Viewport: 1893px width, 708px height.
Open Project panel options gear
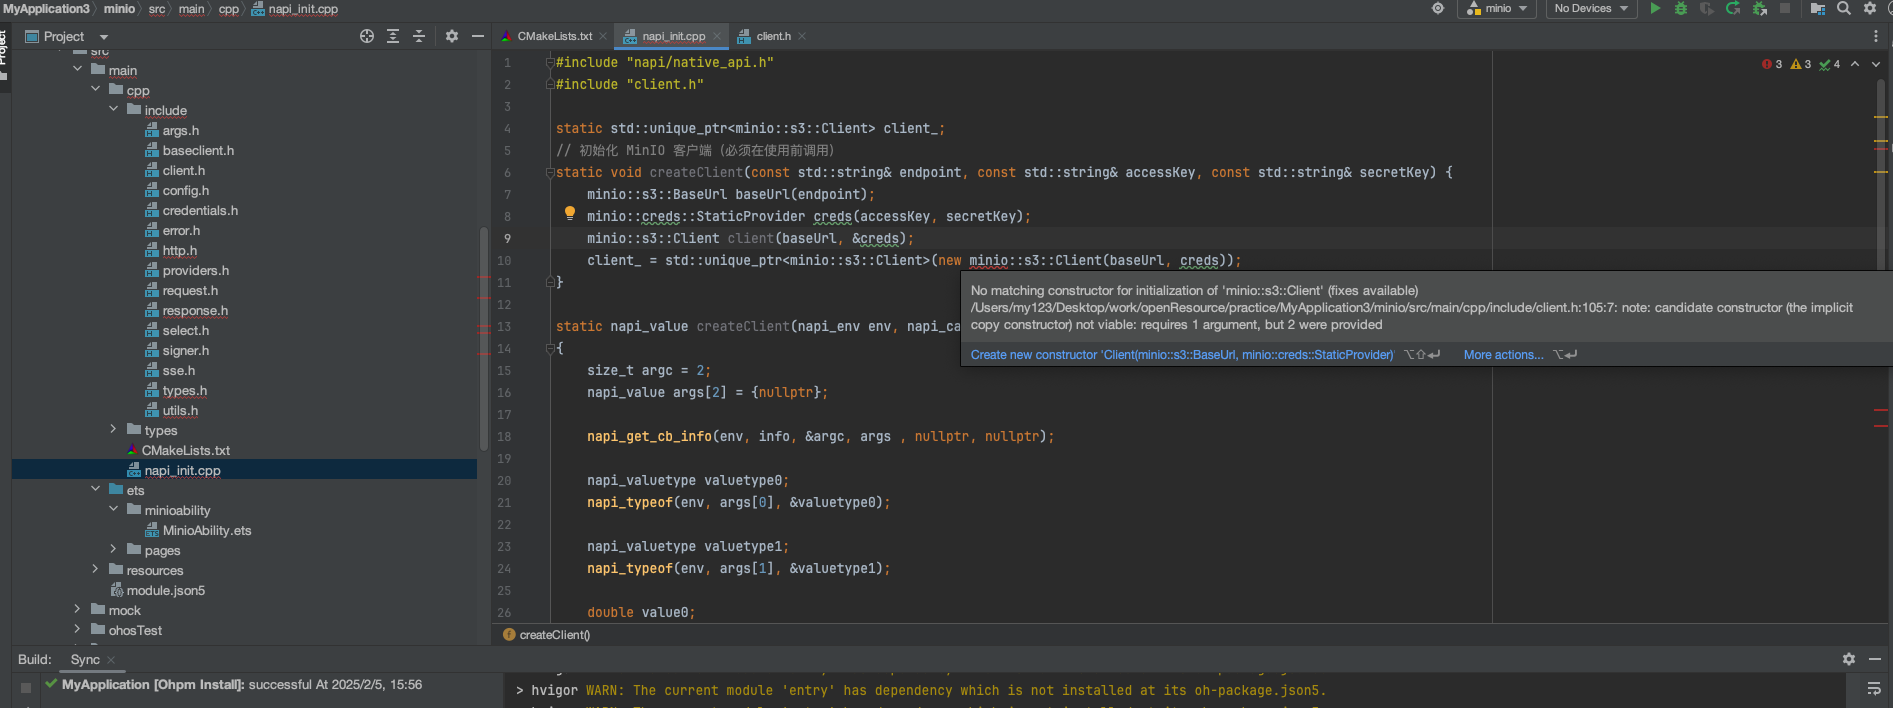[x=452, y=36]
